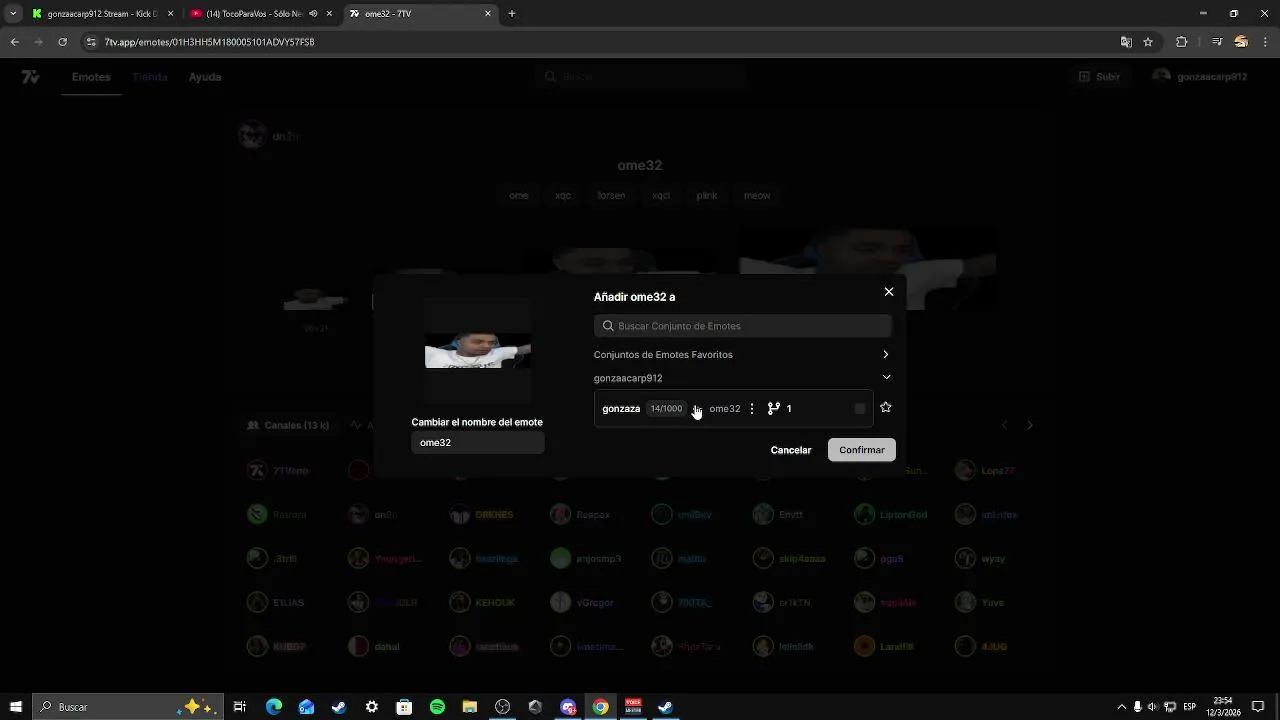The height and width of the screenshot is (720, 1280).
Task: Mute the TocoParaVos tab audio
Action: tap(313, 14)
